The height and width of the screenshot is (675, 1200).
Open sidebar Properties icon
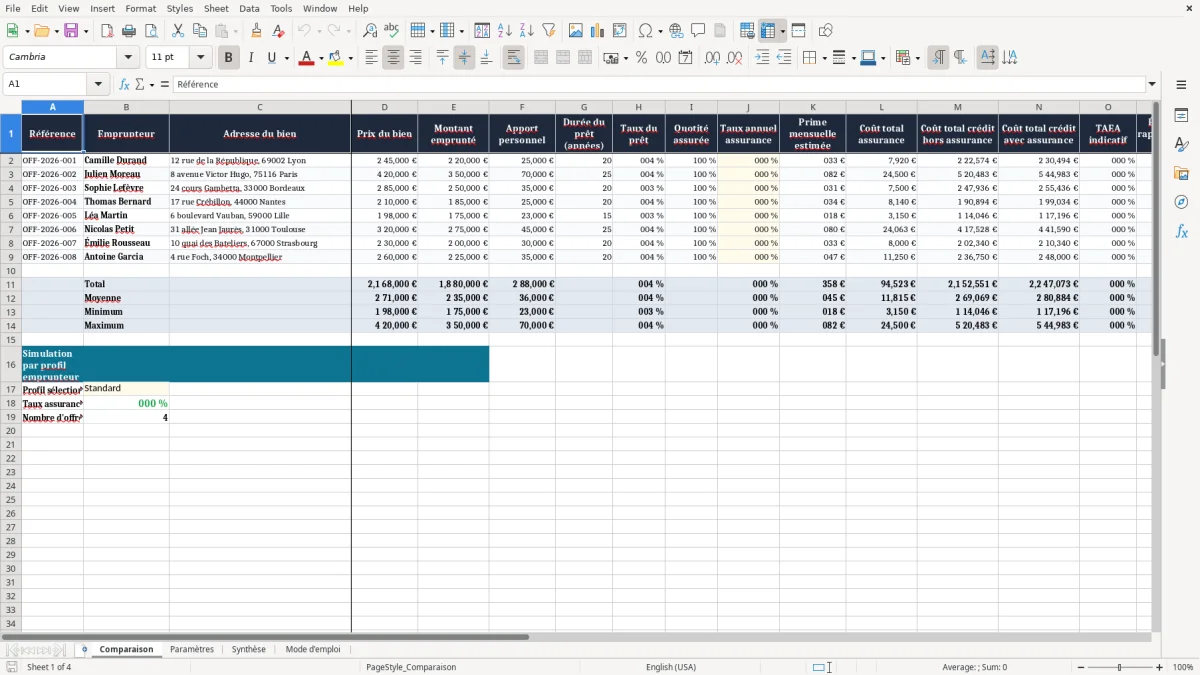coord(1181,116)
